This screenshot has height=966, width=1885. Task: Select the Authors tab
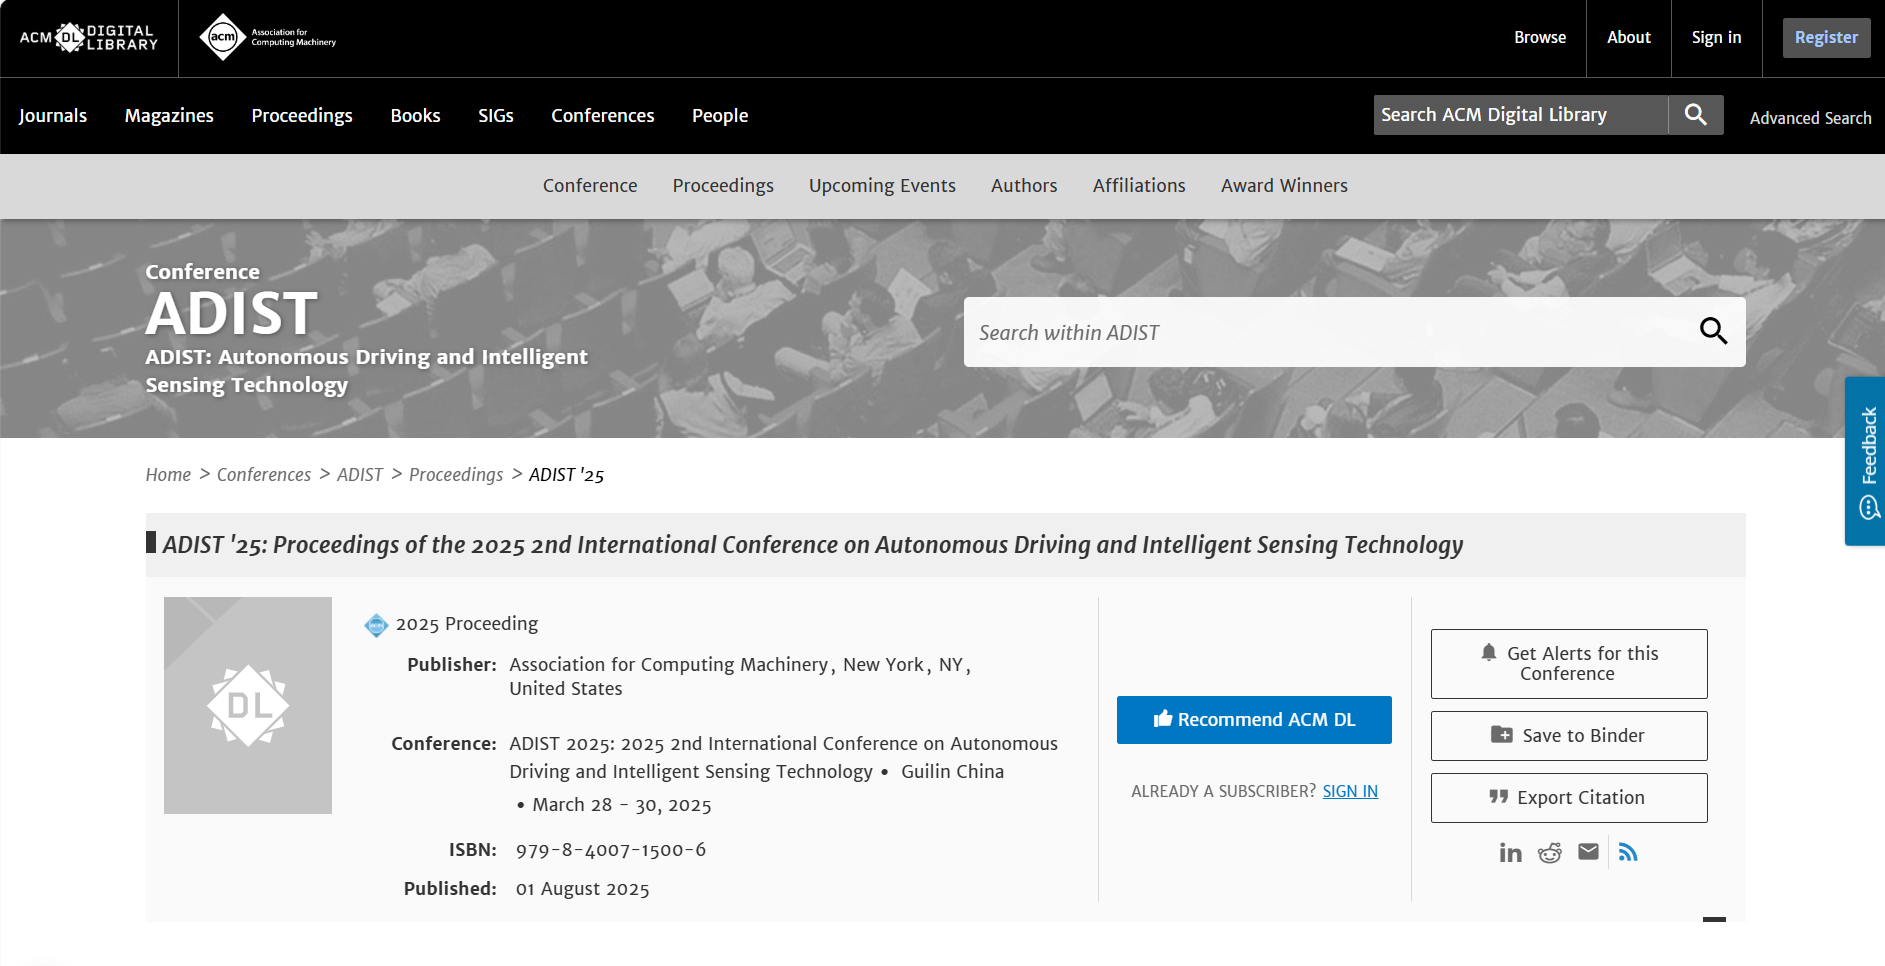1024,185
